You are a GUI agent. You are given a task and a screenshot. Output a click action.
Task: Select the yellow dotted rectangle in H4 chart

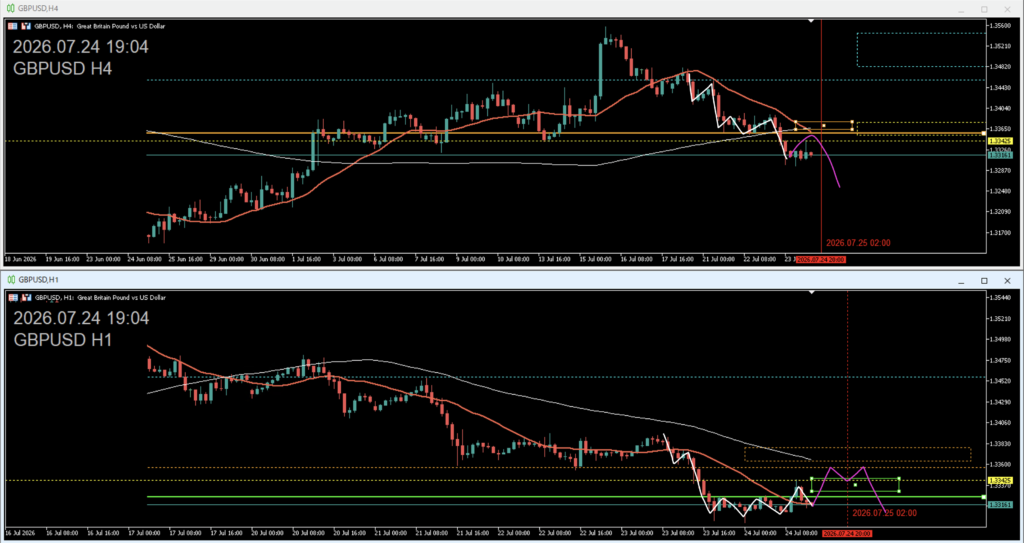921,128
